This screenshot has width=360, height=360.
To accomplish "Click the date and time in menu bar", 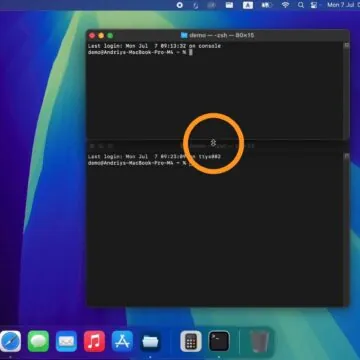I will [343, 5].
